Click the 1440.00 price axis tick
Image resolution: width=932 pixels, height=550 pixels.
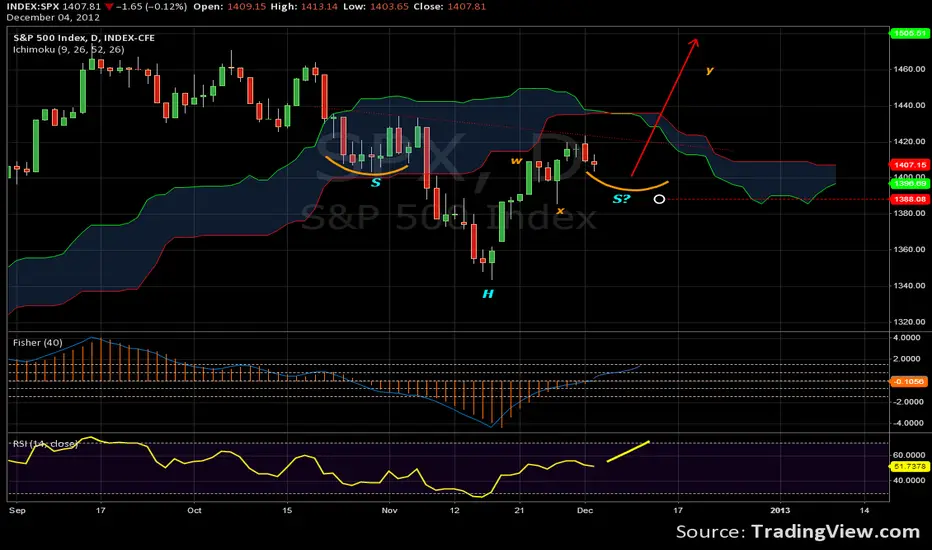(x=909, y=105)
